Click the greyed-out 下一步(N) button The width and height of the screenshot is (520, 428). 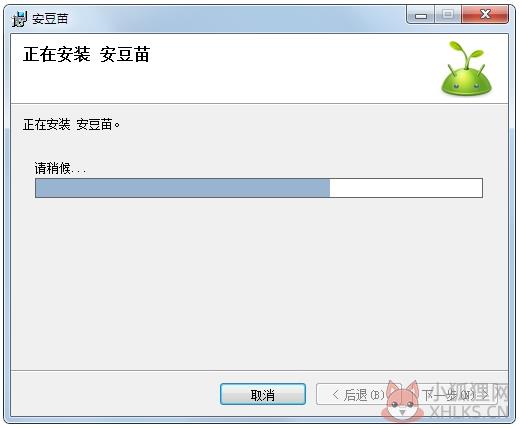click(x=455, y=395)
